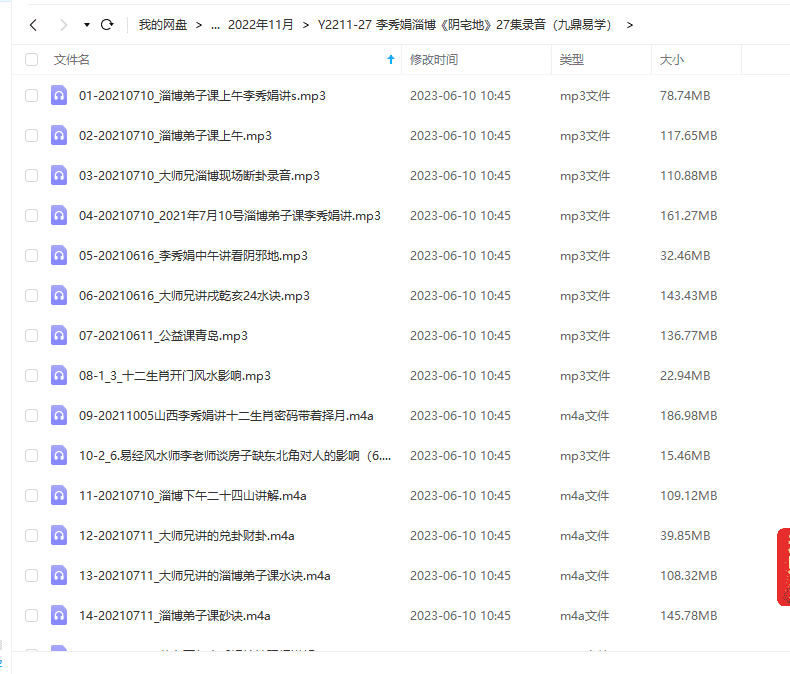Image resolution: width=790 pixels, height=674 pixels.
Task: Go to 我的网盘 breadcrumb
Action: tap(163, 24)
